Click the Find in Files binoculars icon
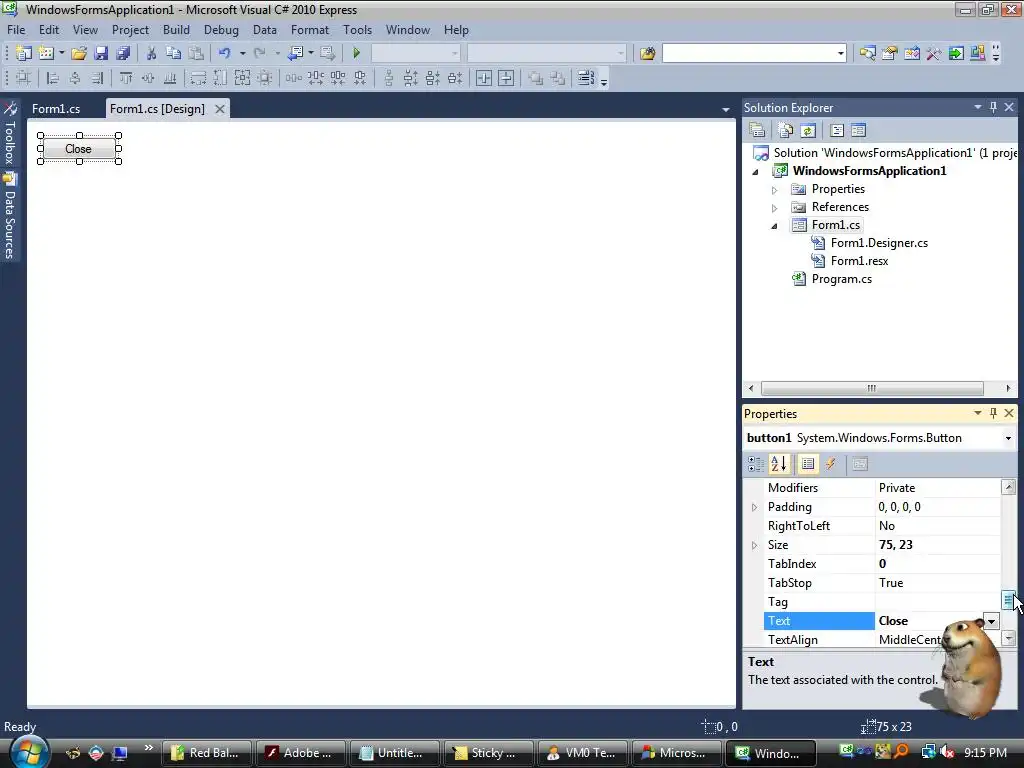Viewport: 1024px width, 768px height. point(647,53)
